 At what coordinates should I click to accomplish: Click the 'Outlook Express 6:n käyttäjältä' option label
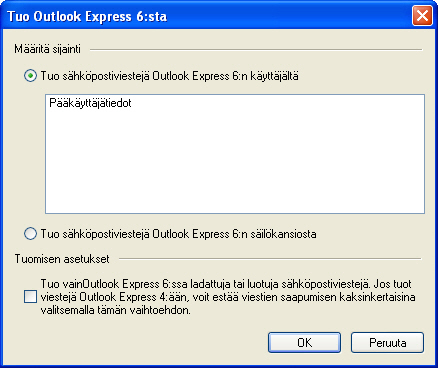[x=225, y=76]
